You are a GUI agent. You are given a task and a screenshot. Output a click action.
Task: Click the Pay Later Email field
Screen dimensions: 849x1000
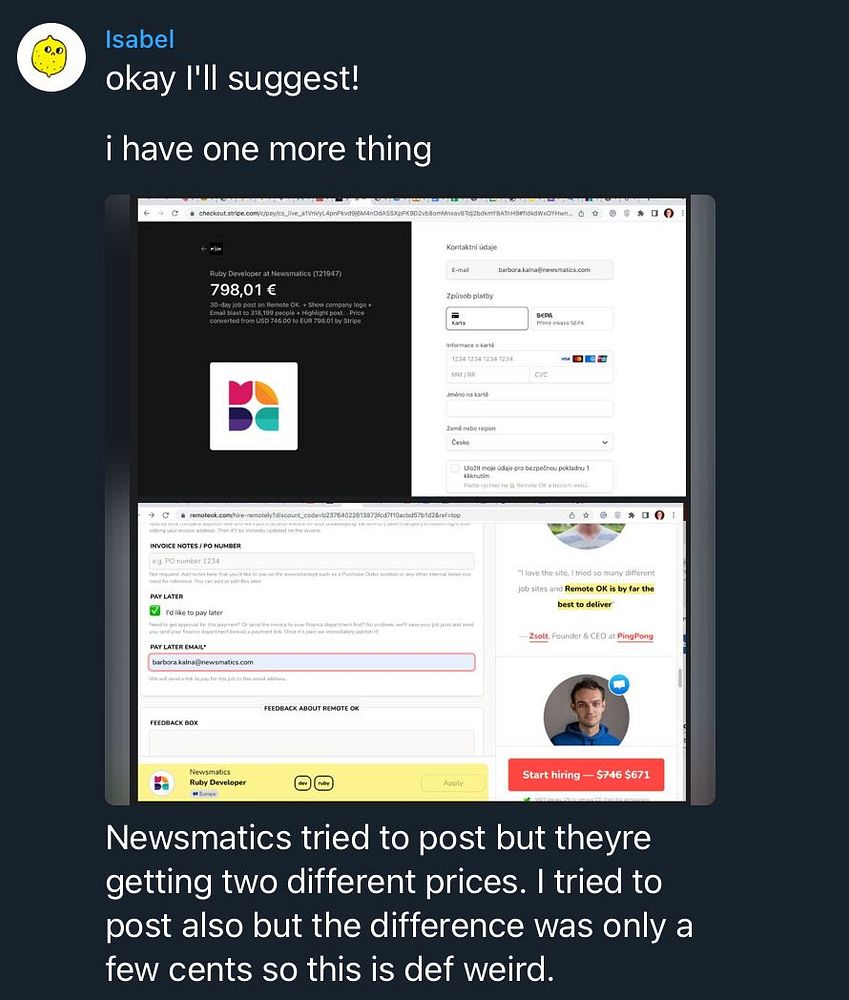click(x=312, y=662)
